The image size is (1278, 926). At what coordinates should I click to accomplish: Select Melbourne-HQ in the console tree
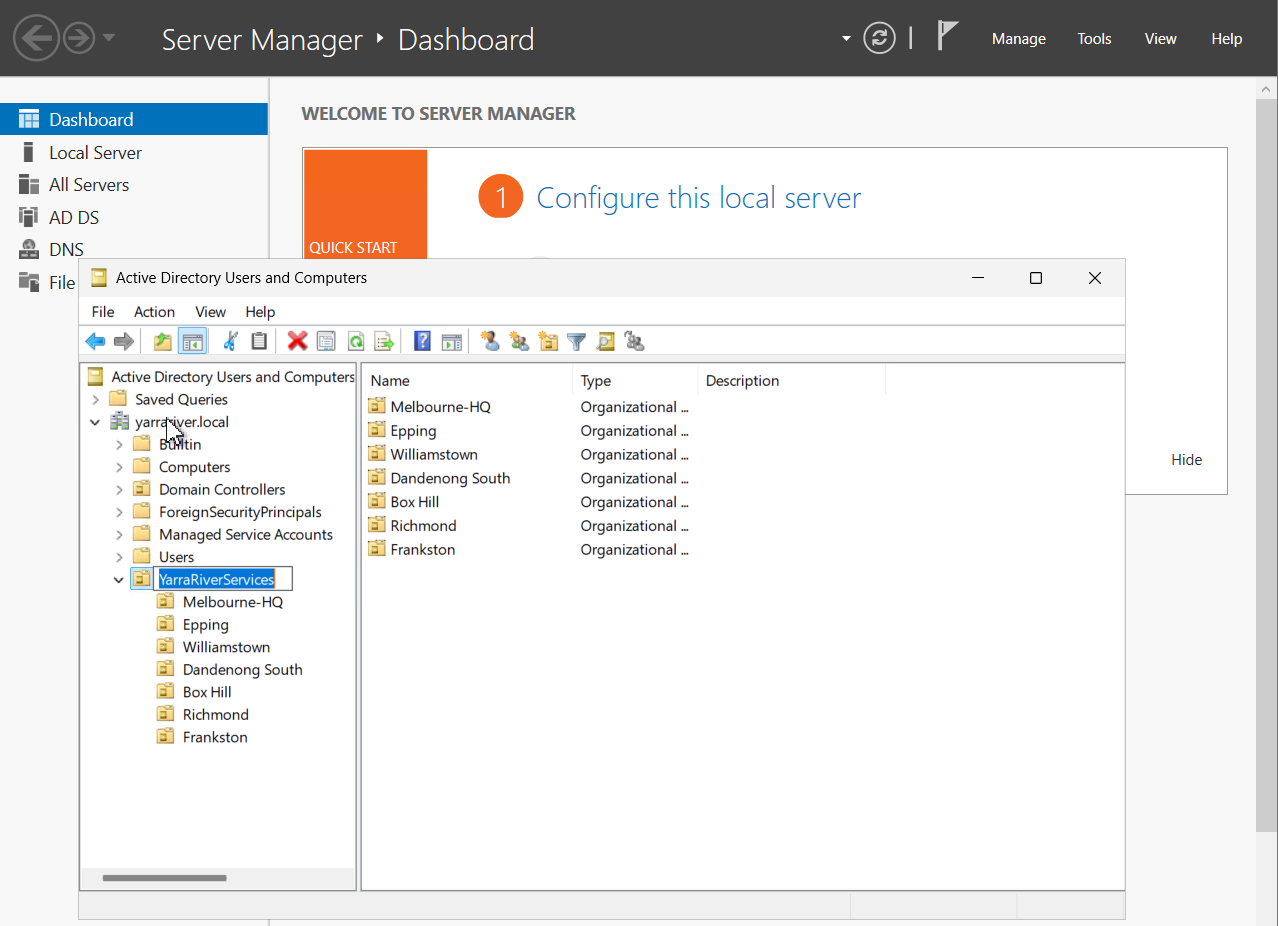click(232, 602)
